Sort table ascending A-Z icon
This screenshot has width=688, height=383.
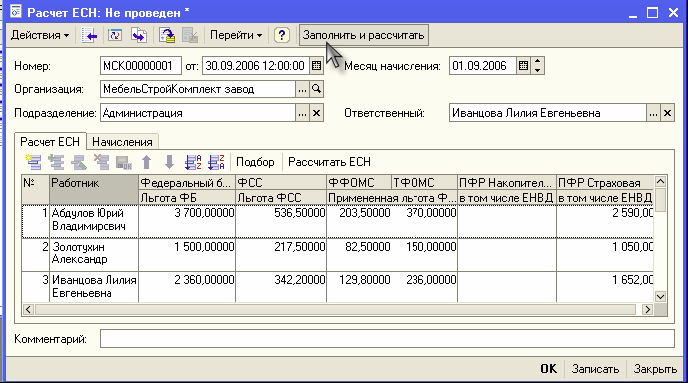click(x=193, y=162)
